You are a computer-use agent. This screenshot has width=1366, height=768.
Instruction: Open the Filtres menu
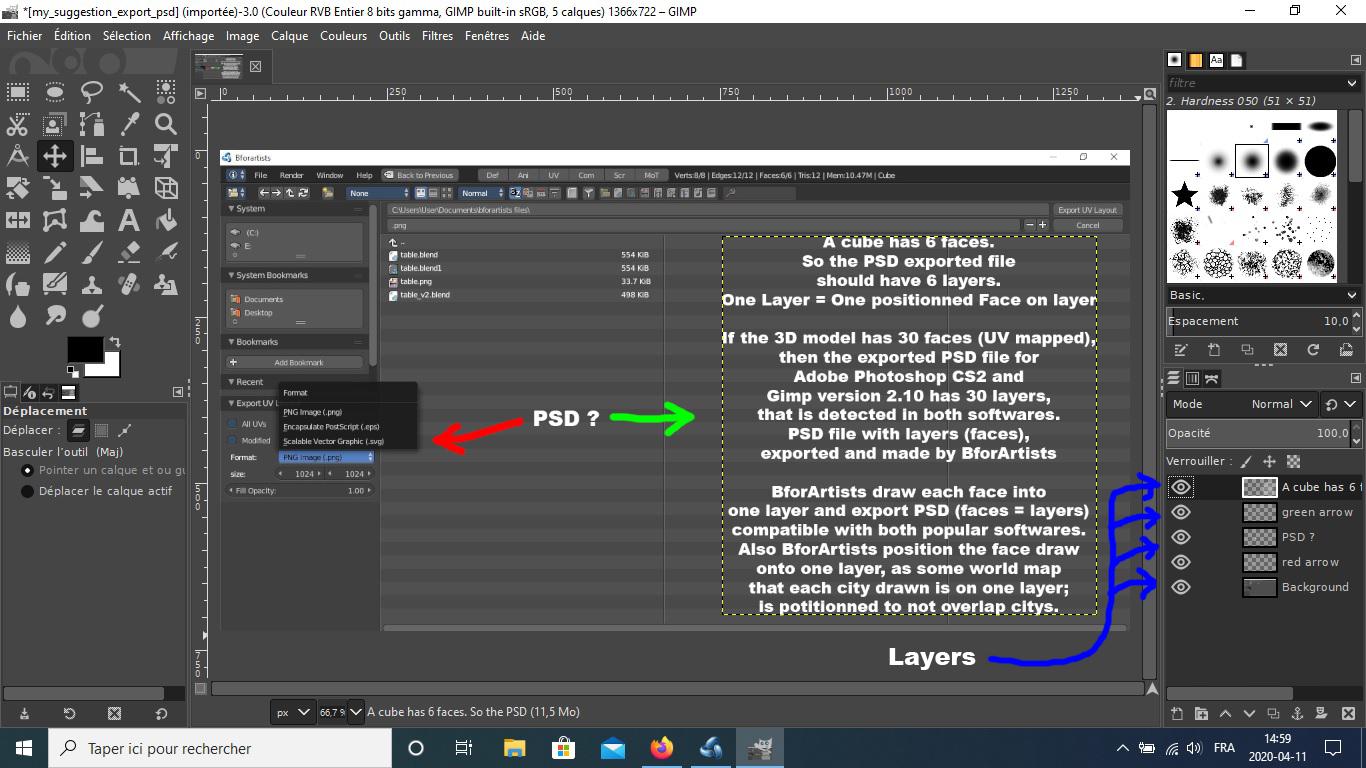tap(437, 35)
